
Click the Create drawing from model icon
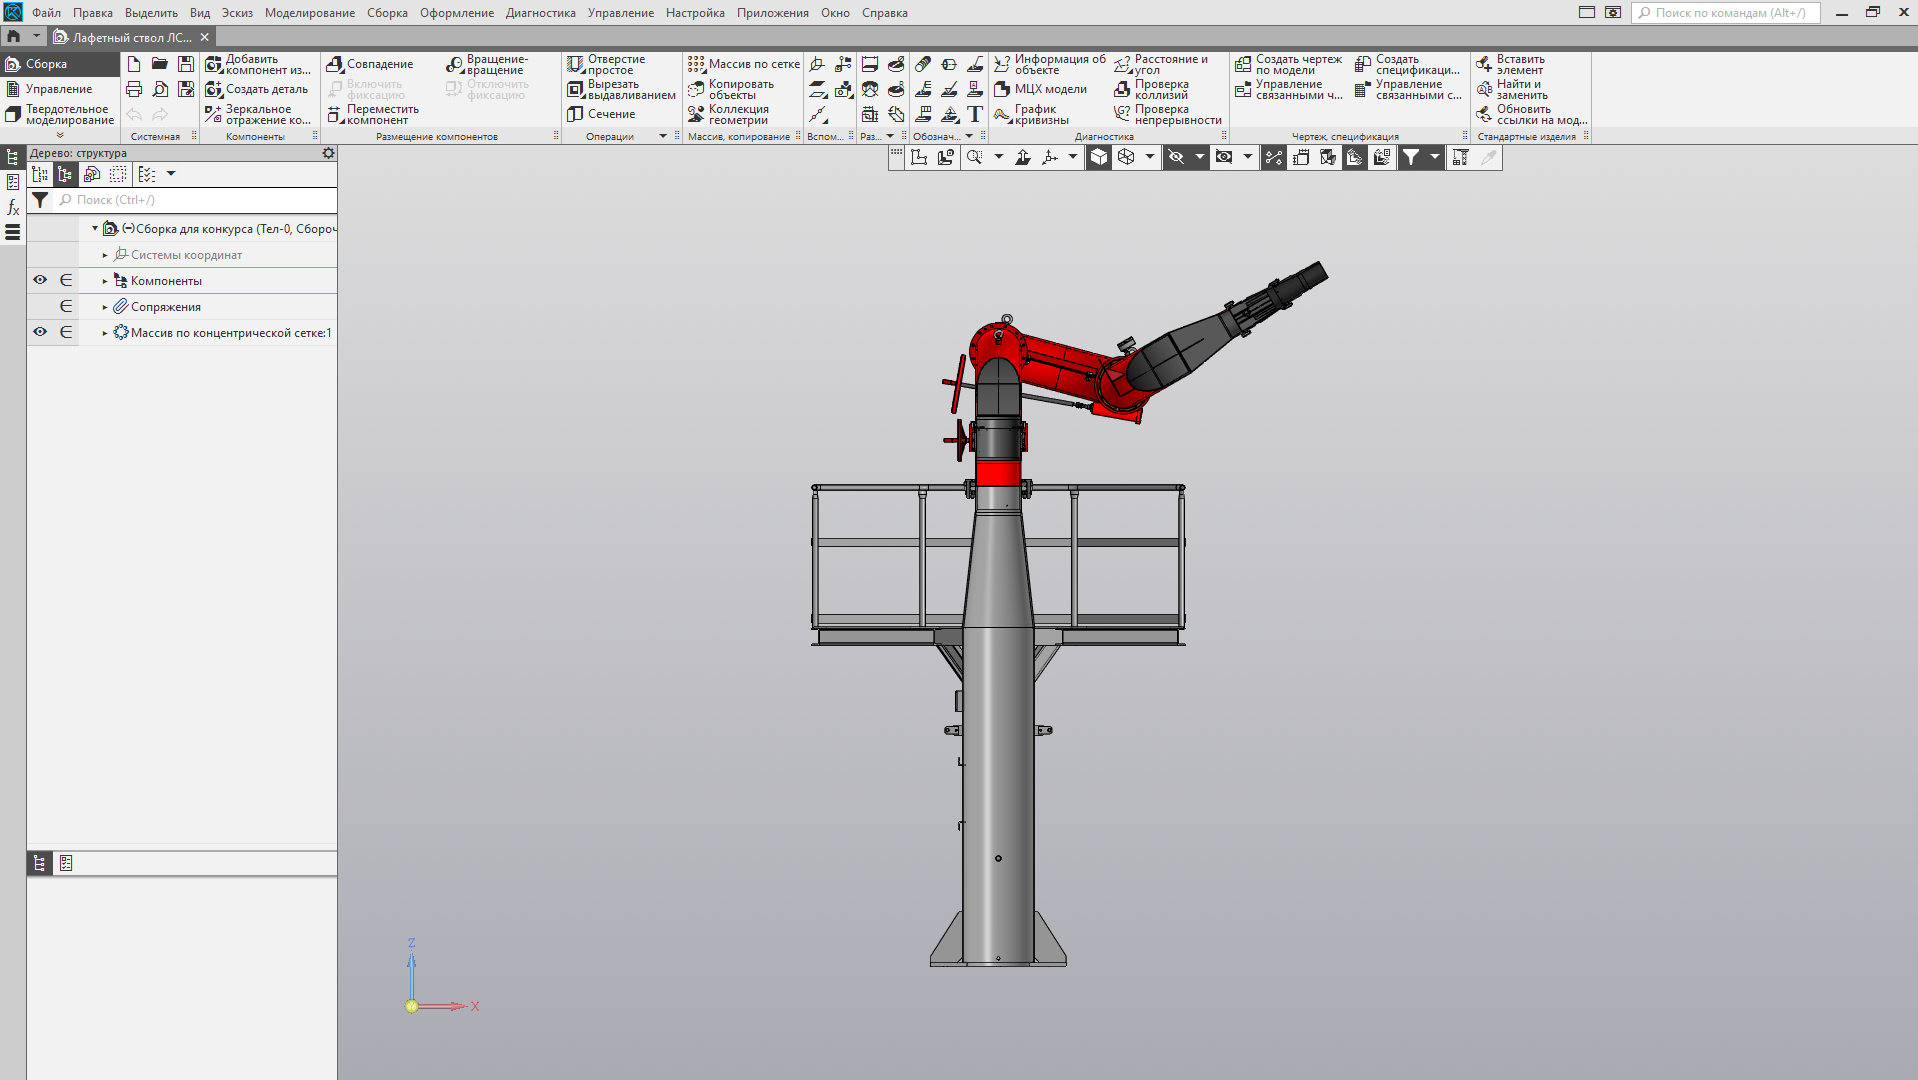[1243, 65]
